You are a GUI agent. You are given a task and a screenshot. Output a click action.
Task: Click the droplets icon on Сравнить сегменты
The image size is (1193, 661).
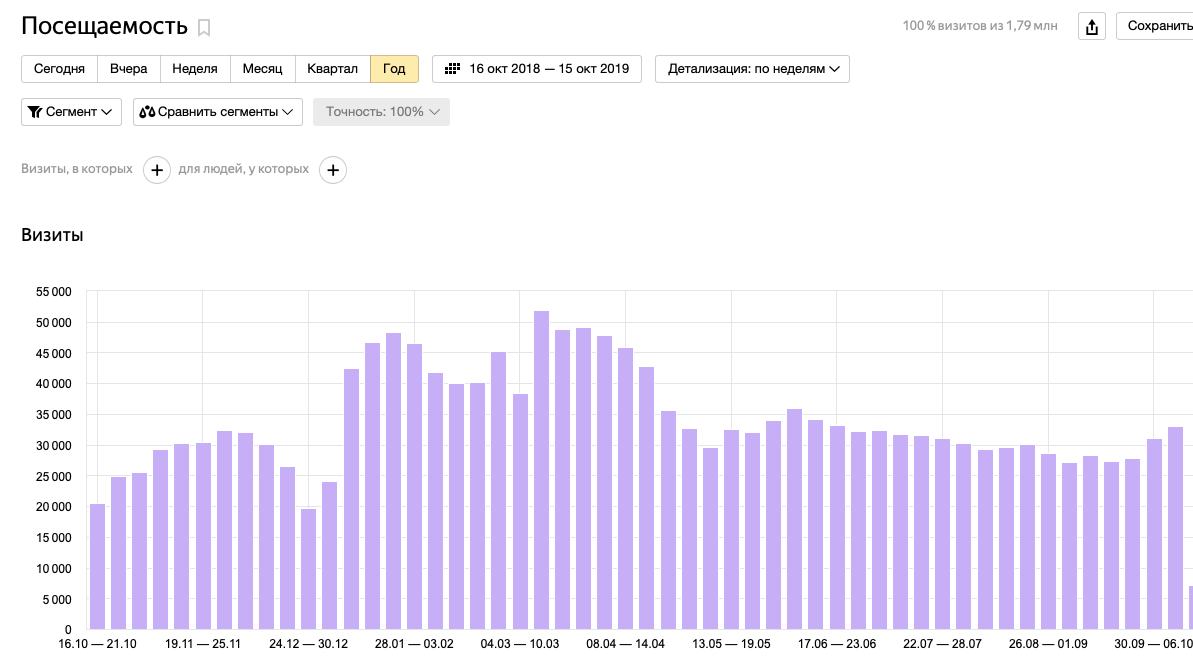(x=147, y=112)
